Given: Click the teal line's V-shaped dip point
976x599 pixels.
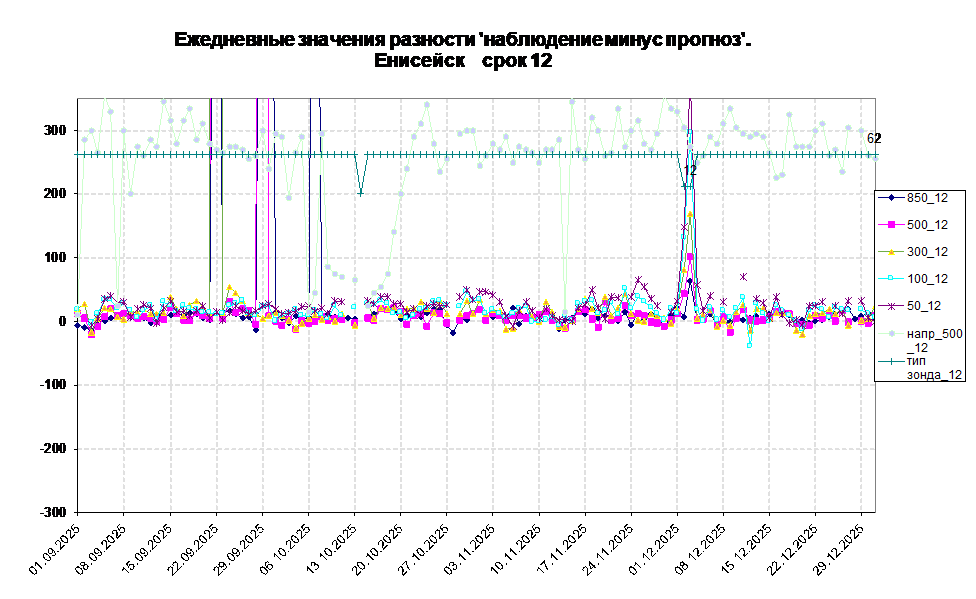Looking at the screenshot, I should tap(361, 193).
